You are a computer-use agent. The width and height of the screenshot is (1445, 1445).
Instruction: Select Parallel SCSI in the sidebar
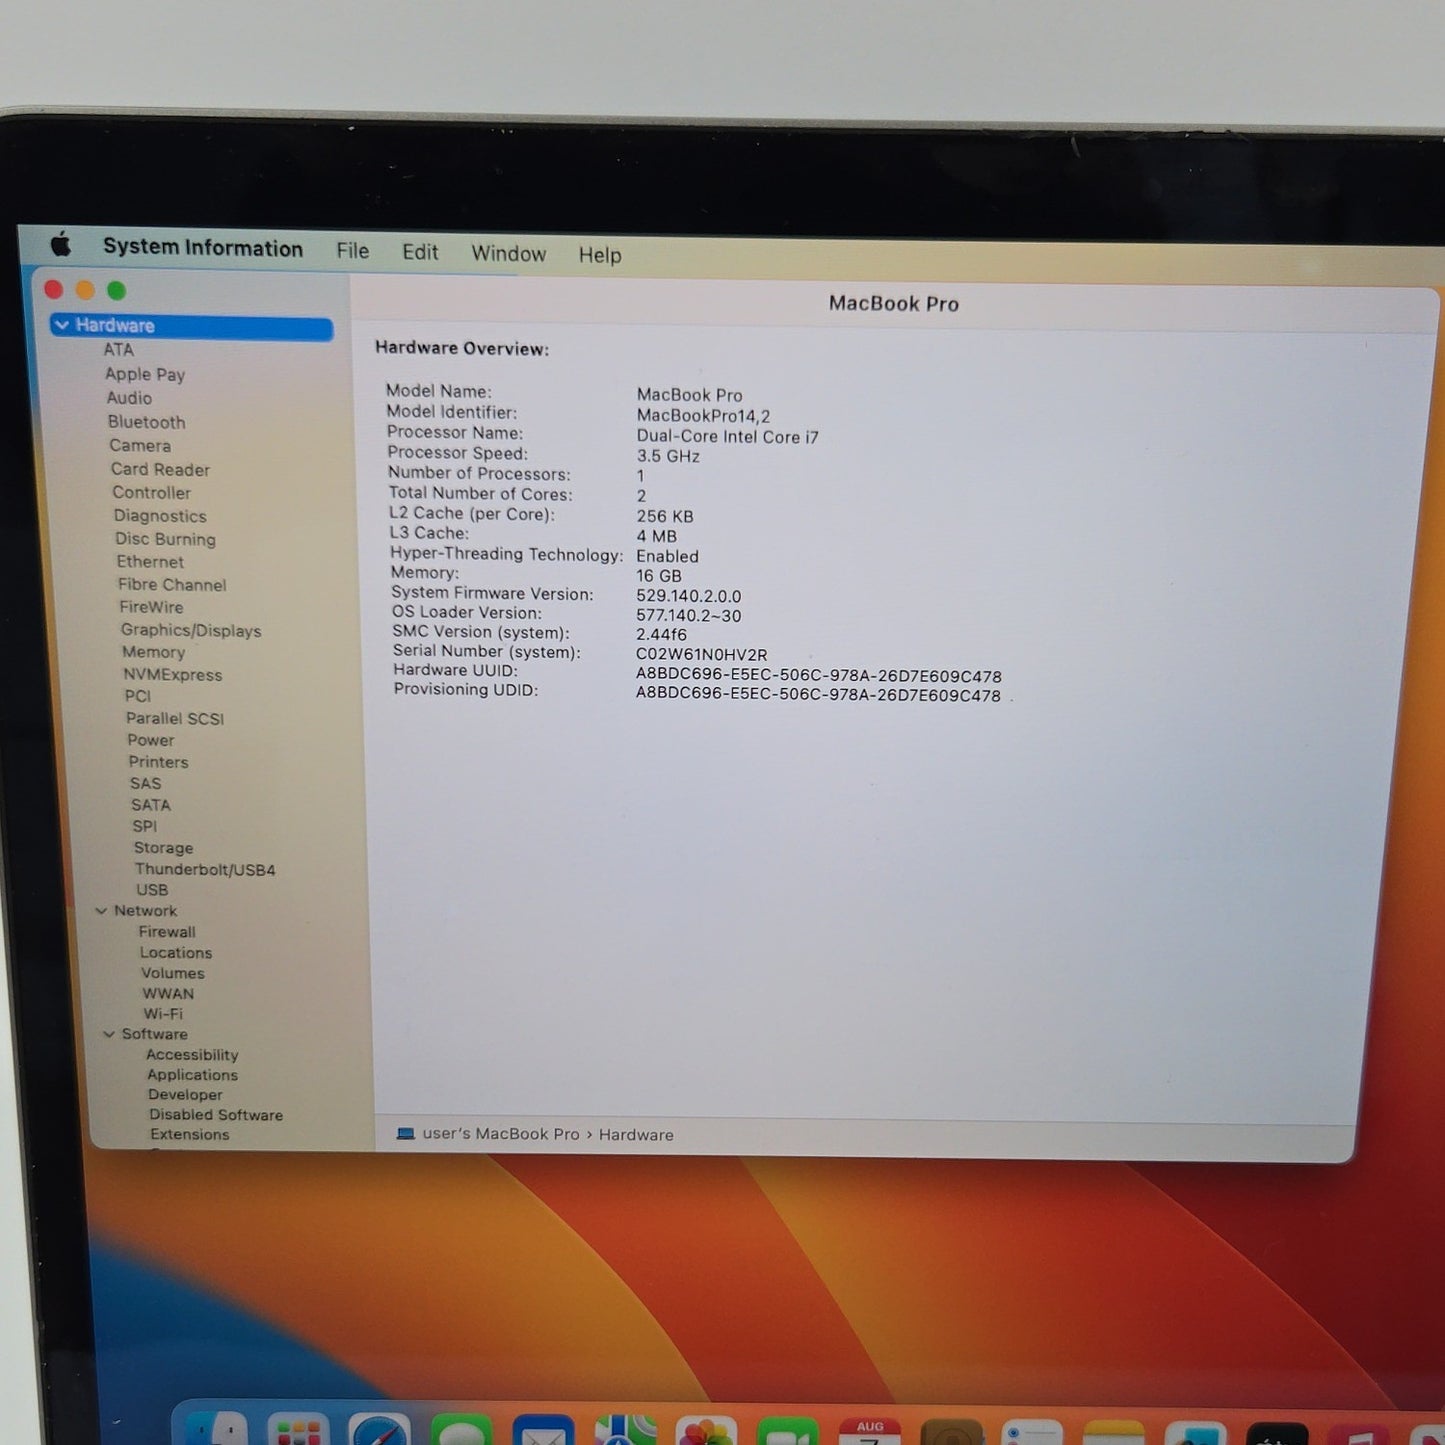pyautogui.click(x=175, y=718)
